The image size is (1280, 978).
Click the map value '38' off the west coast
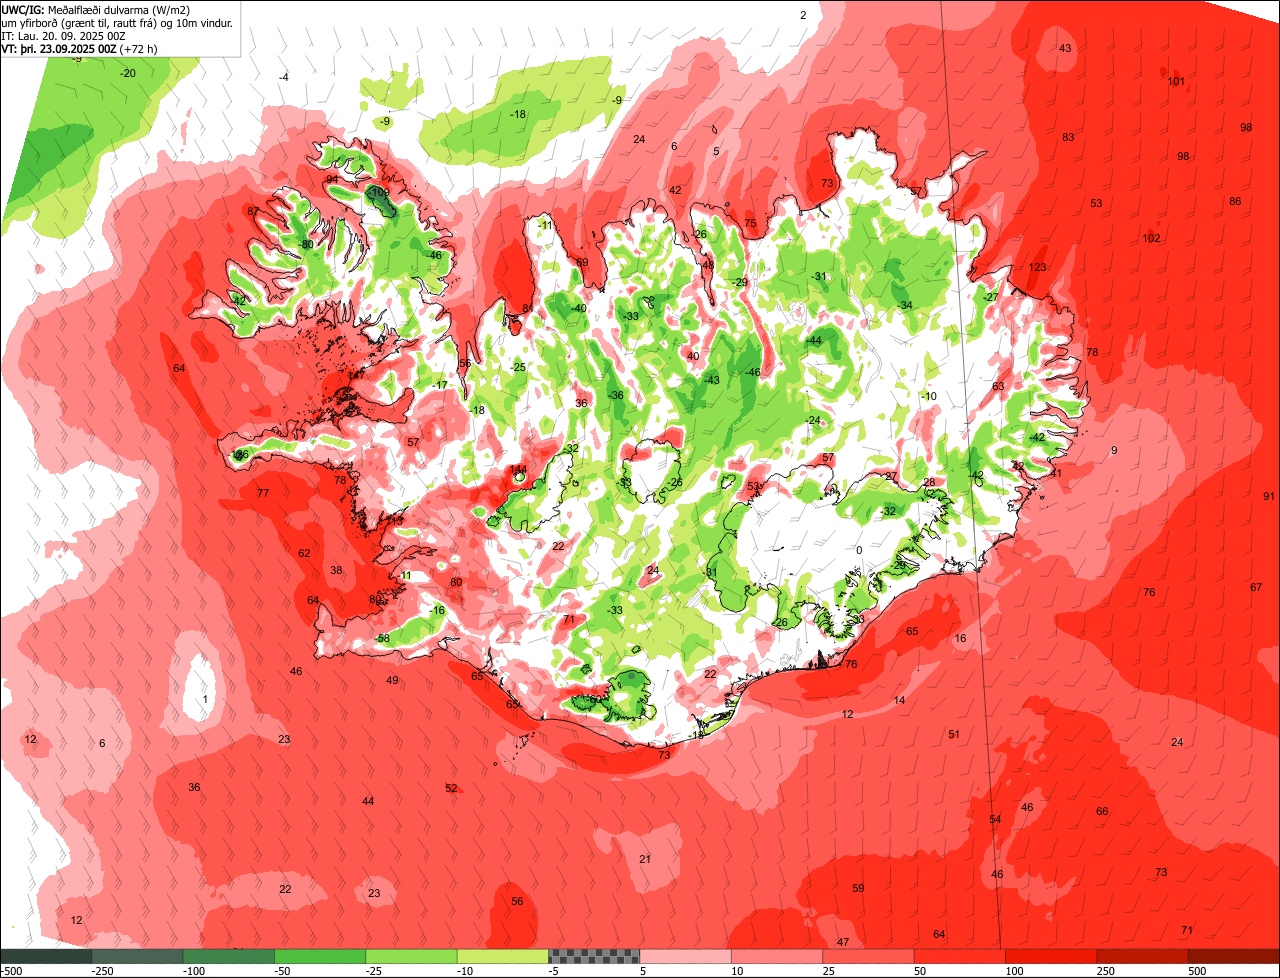coord(336,570)
